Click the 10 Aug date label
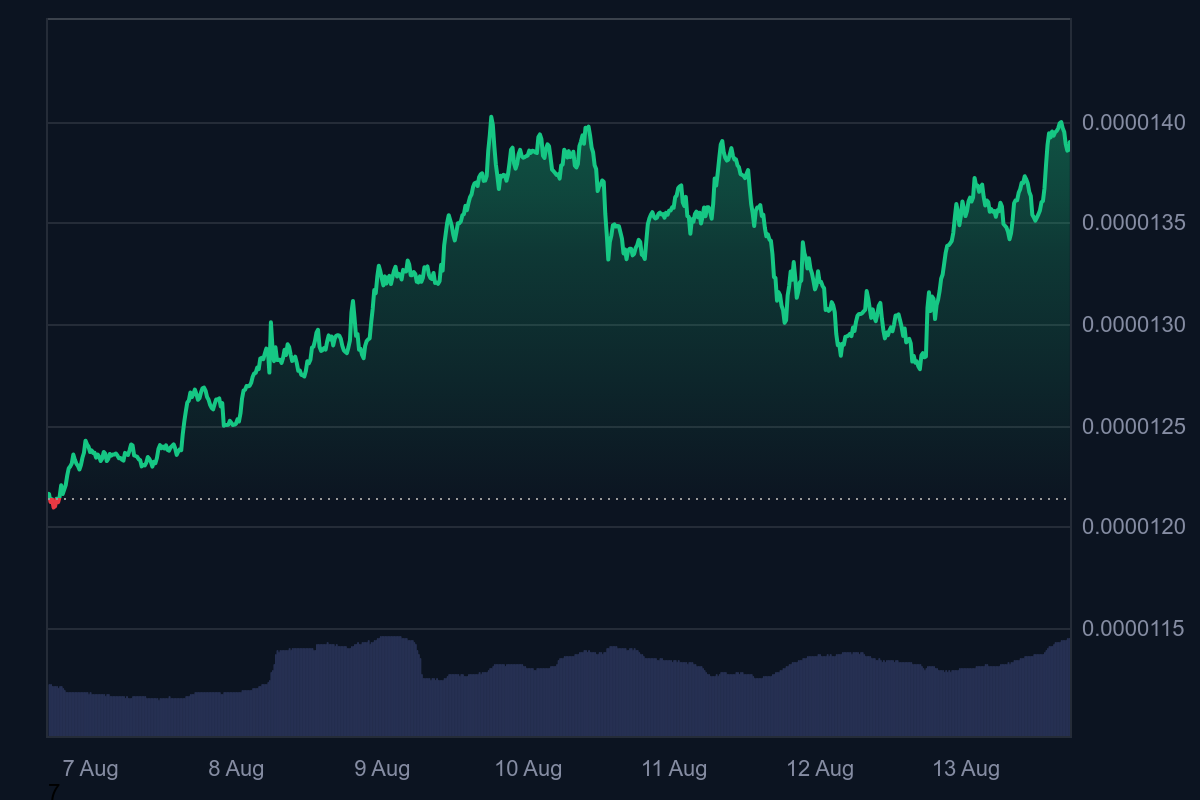The width and height of the screenshot is (1200, 800). click(x=528, y=769)
